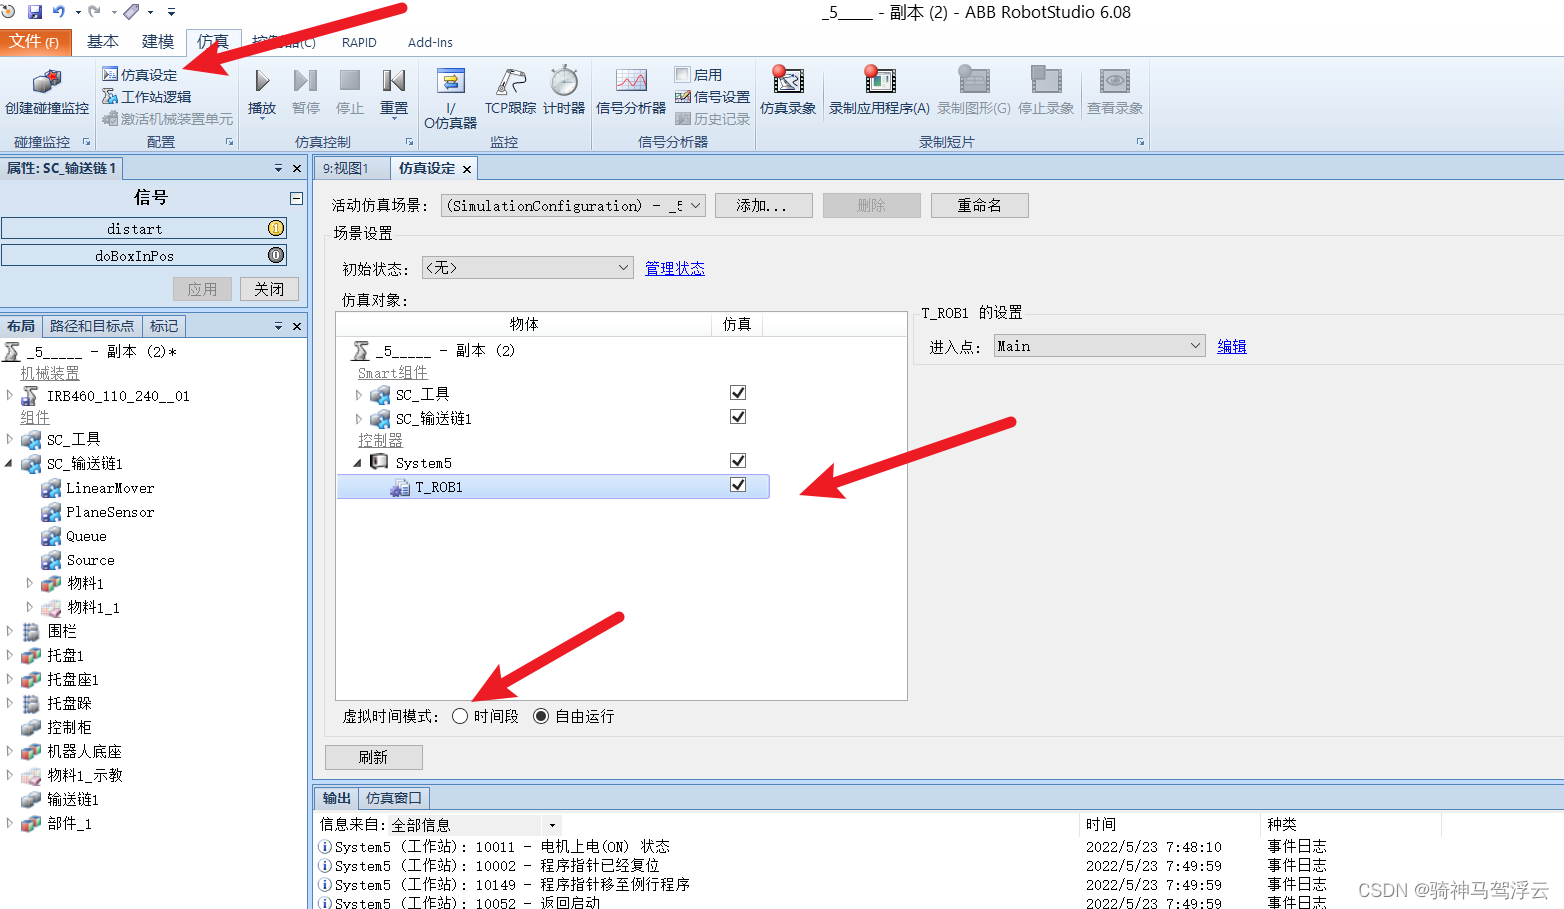
Task: Reset the simulation (重置)
Action: pos(394,92)
